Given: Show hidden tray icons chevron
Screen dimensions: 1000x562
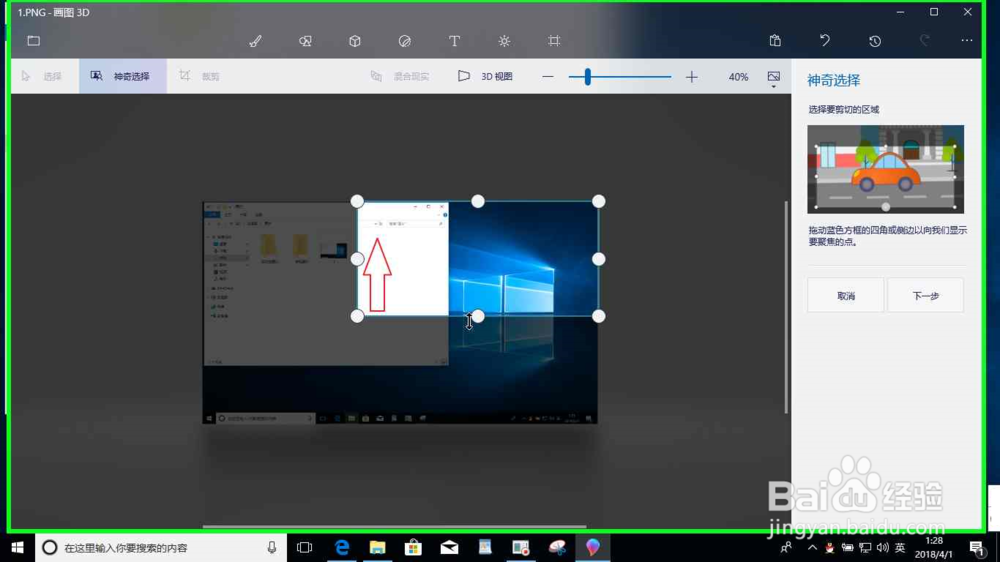Looking at the screenshot, I should 812,547.
